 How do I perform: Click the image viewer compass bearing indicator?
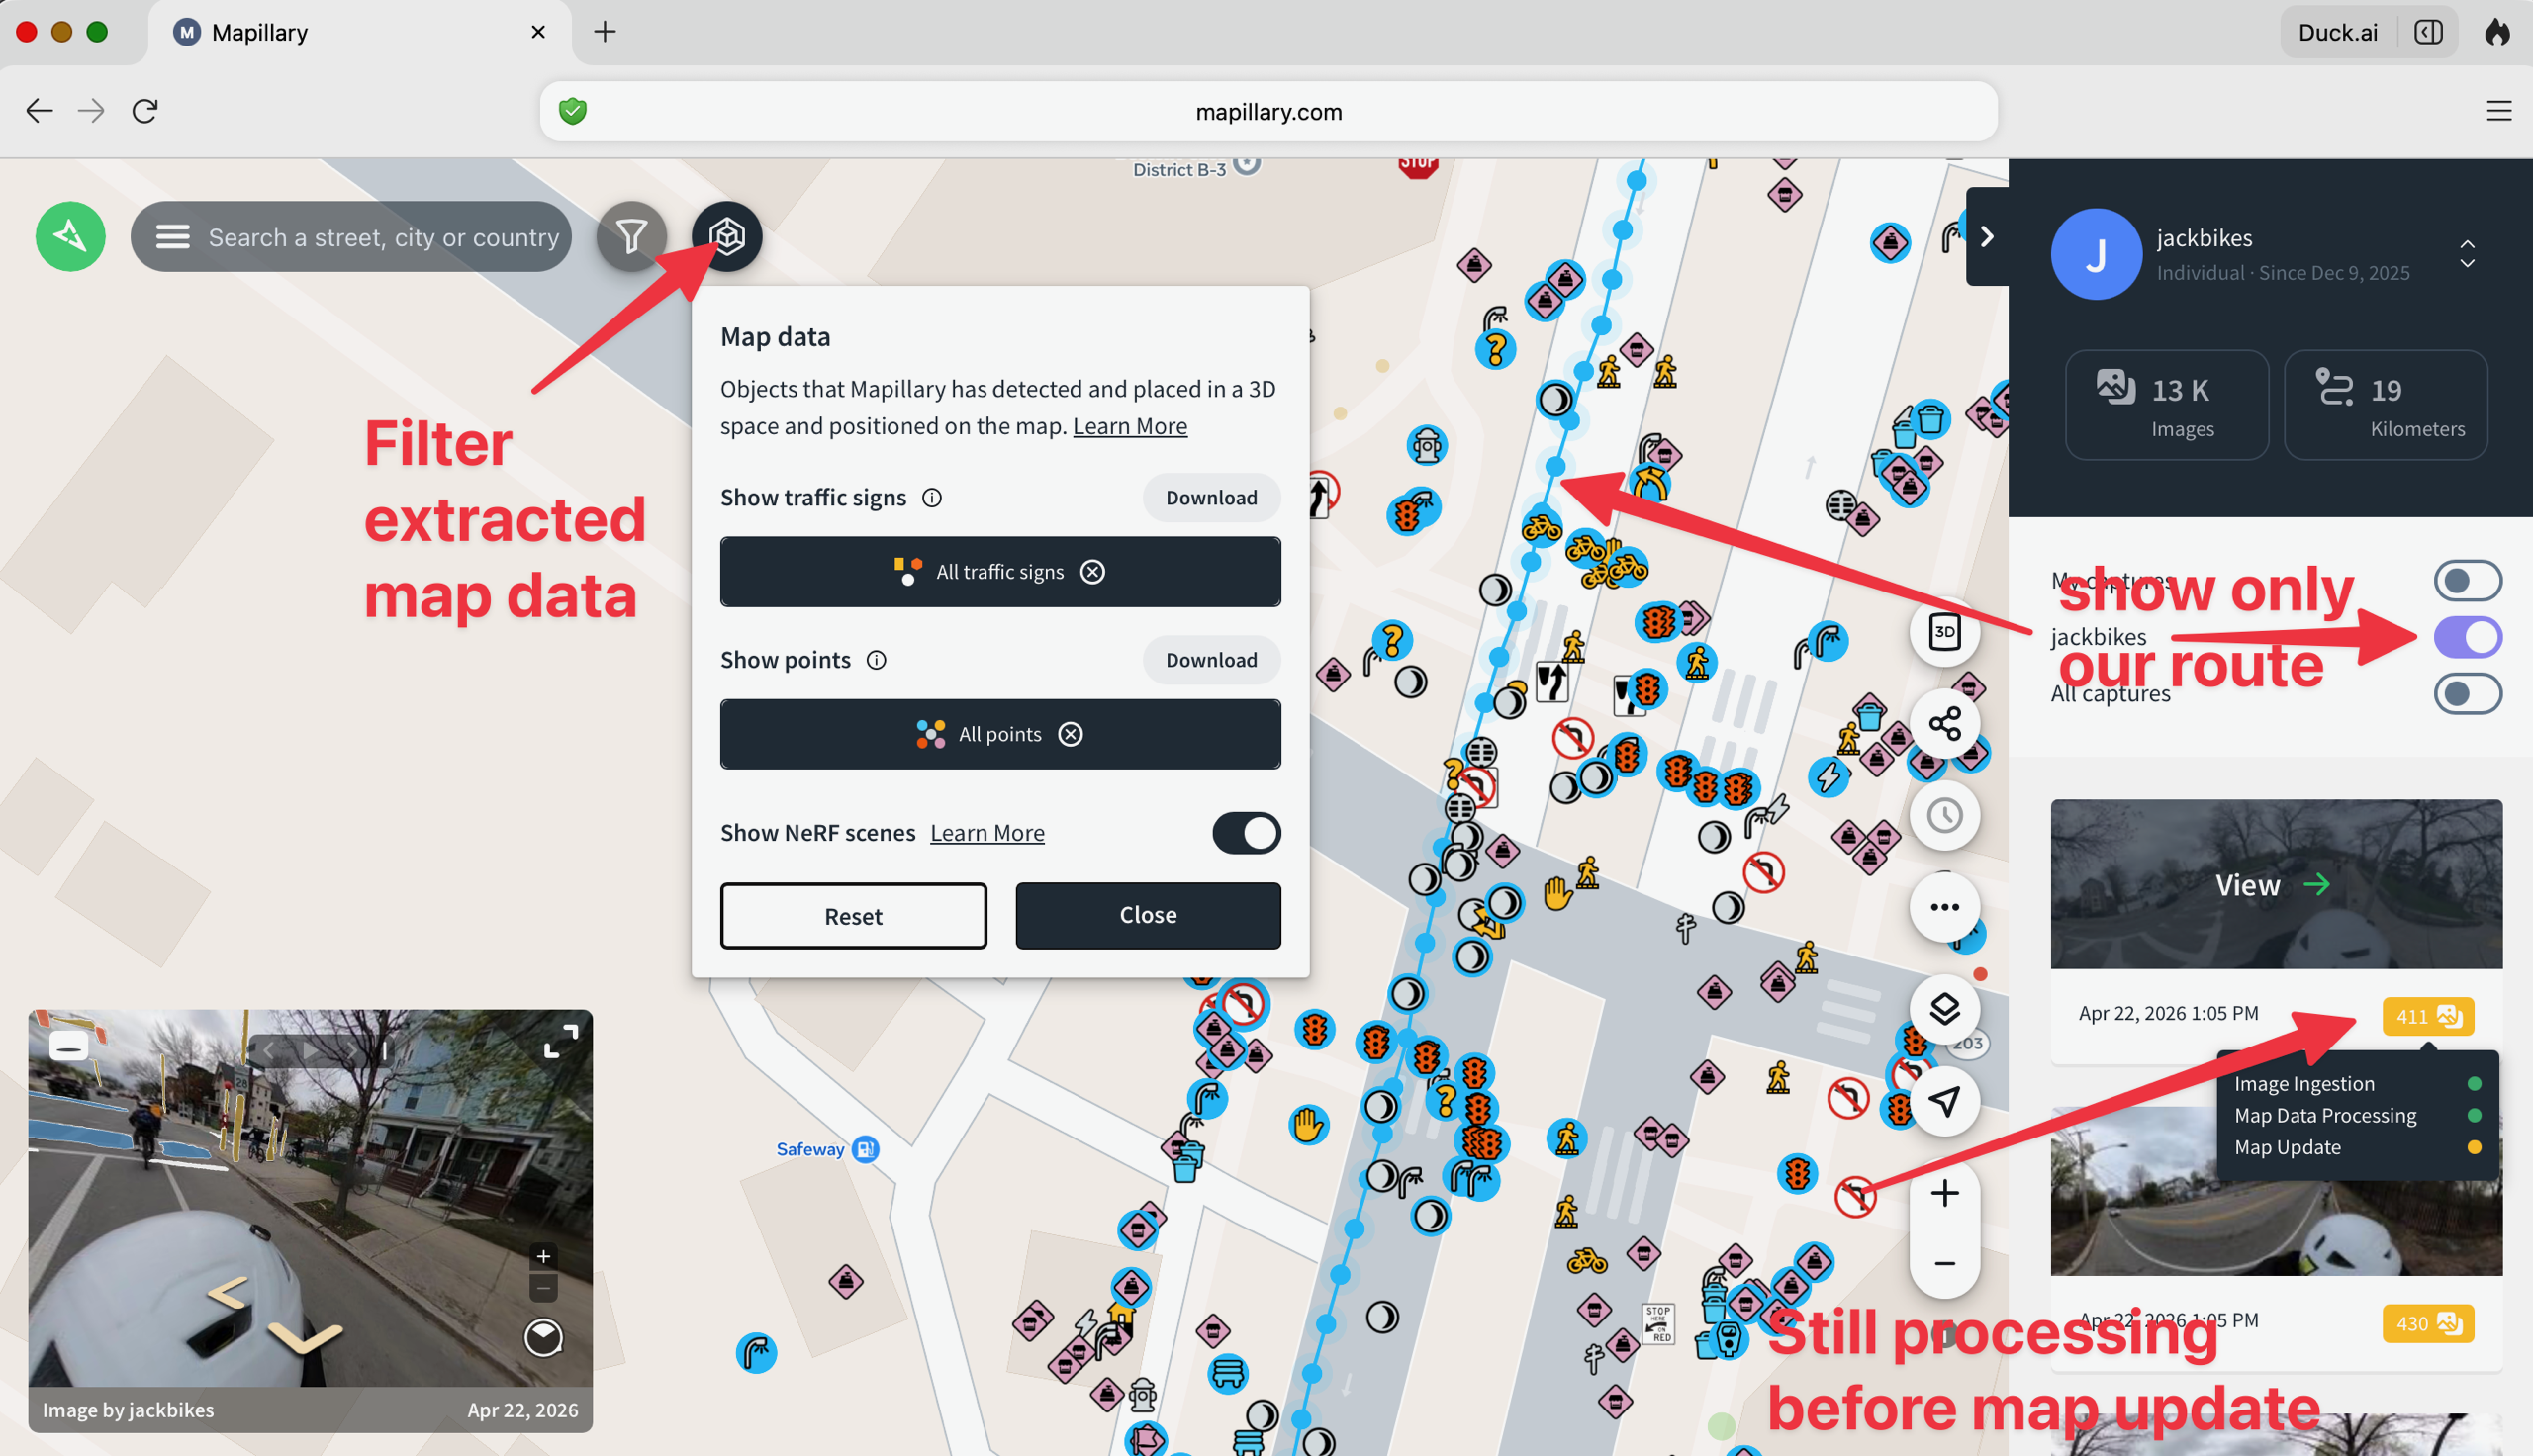point(543,1337)
